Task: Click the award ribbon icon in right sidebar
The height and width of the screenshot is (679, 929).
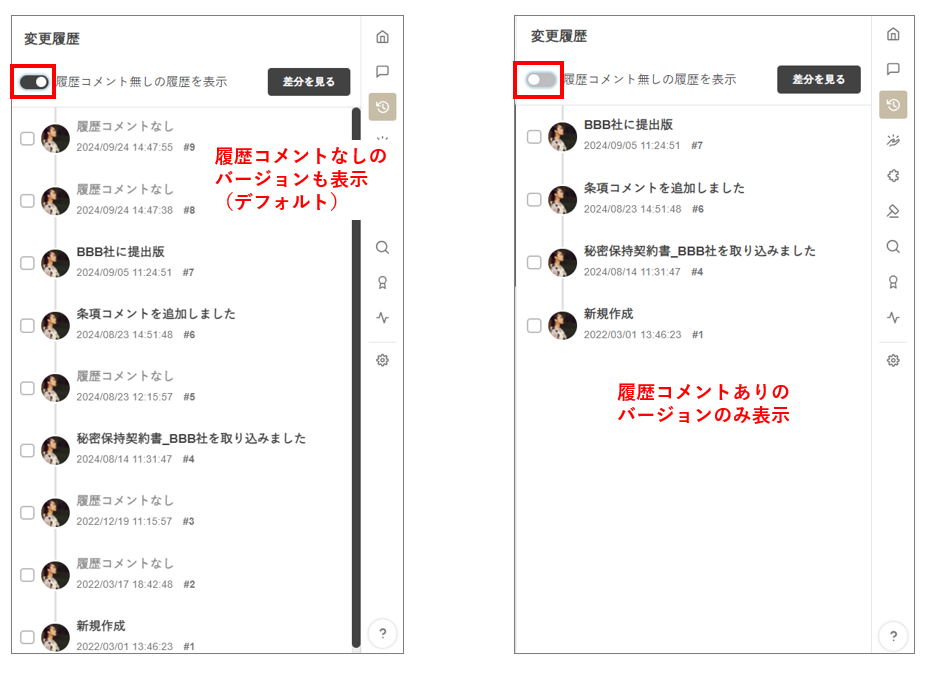Action: [893, 282]
